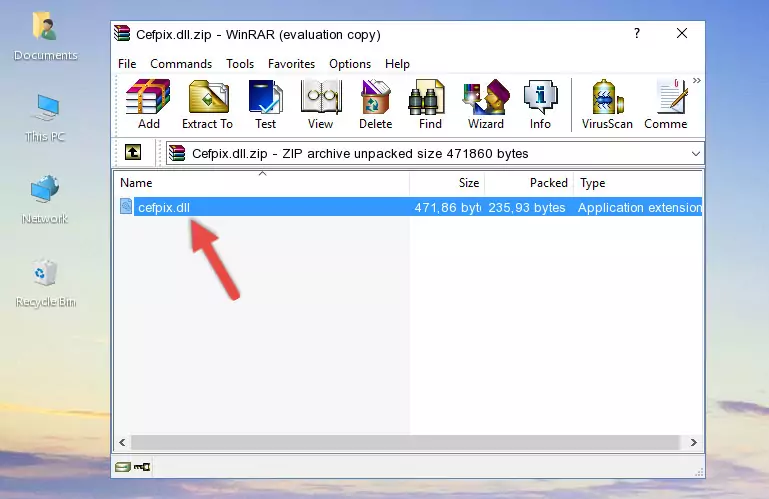The width and height of the screenshot is (769, 499).
Task: Select the cefpix.dll file row
Action: [409, 207]
